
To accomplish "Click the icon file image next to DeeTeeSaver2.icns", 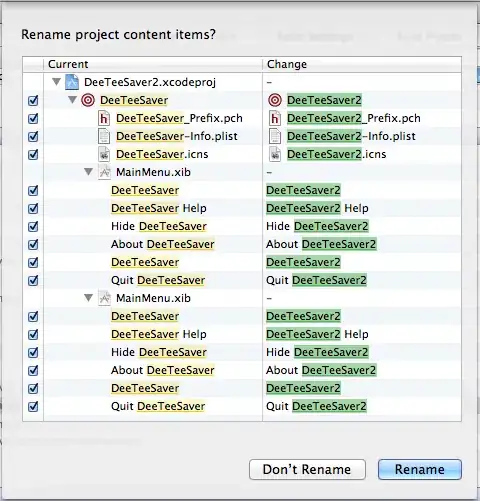I will [275, 154].
